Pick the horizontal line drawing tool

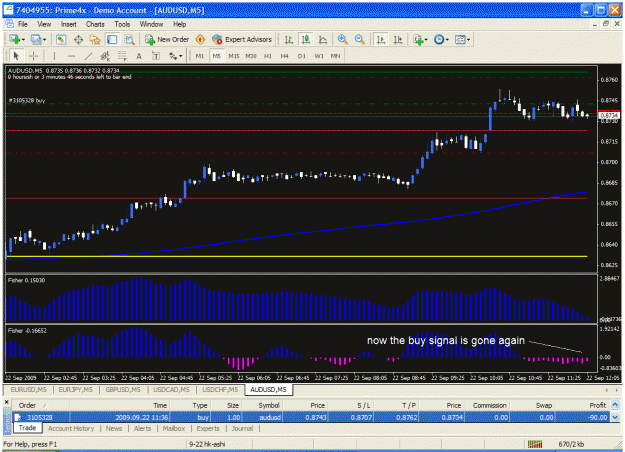tap(71, 56)
